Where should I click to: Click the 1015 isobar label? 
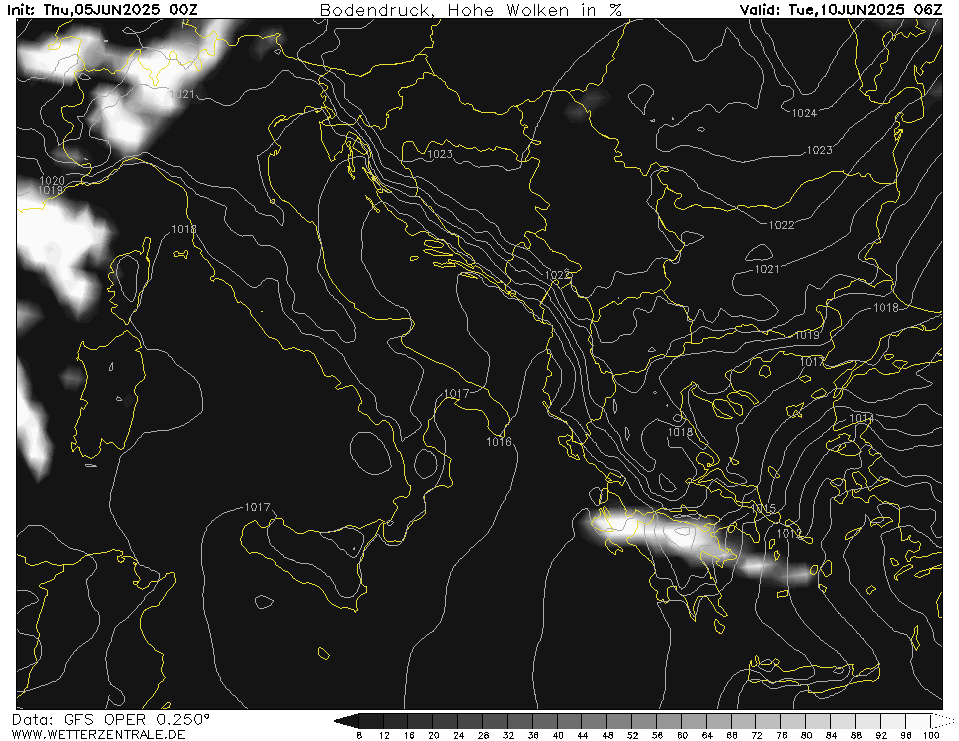point(763,508)
